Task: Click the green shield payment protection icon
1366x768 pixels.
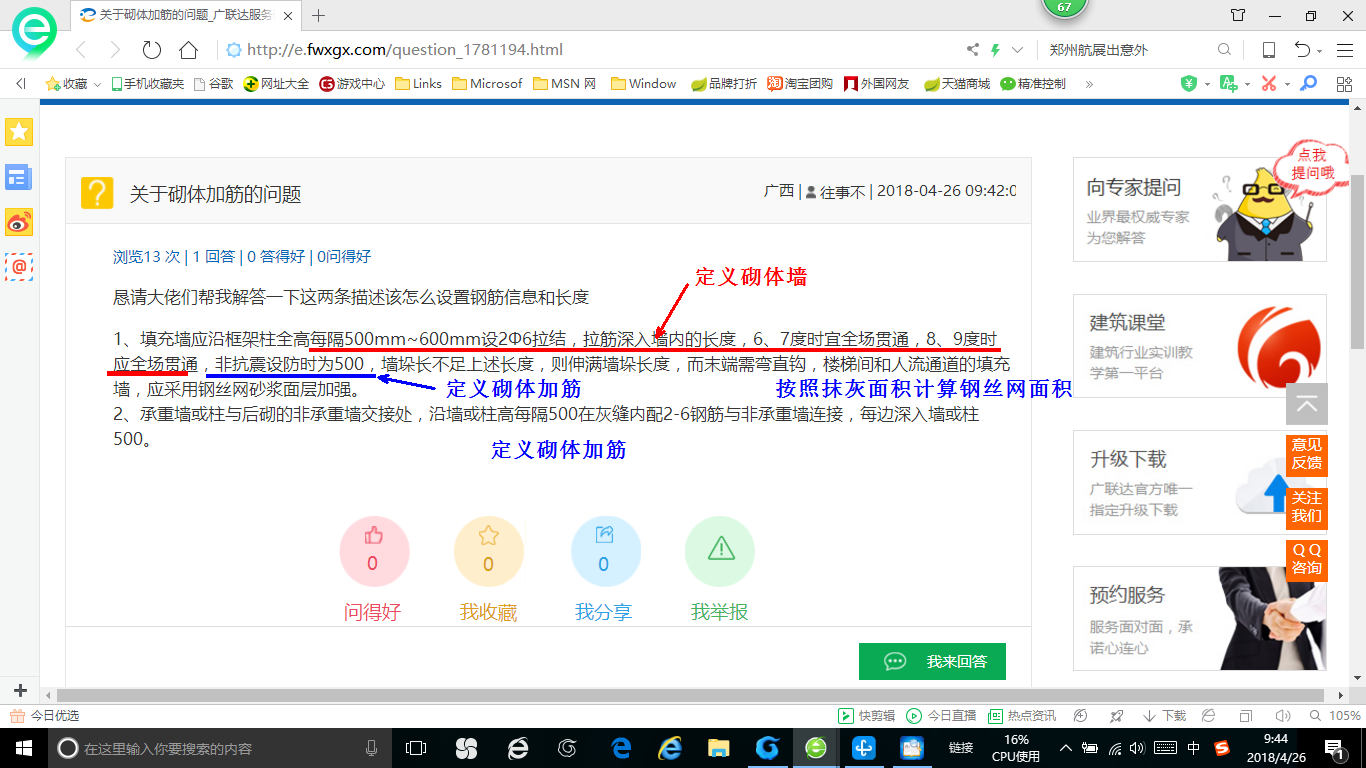Action: click(x=1188, y=84)
